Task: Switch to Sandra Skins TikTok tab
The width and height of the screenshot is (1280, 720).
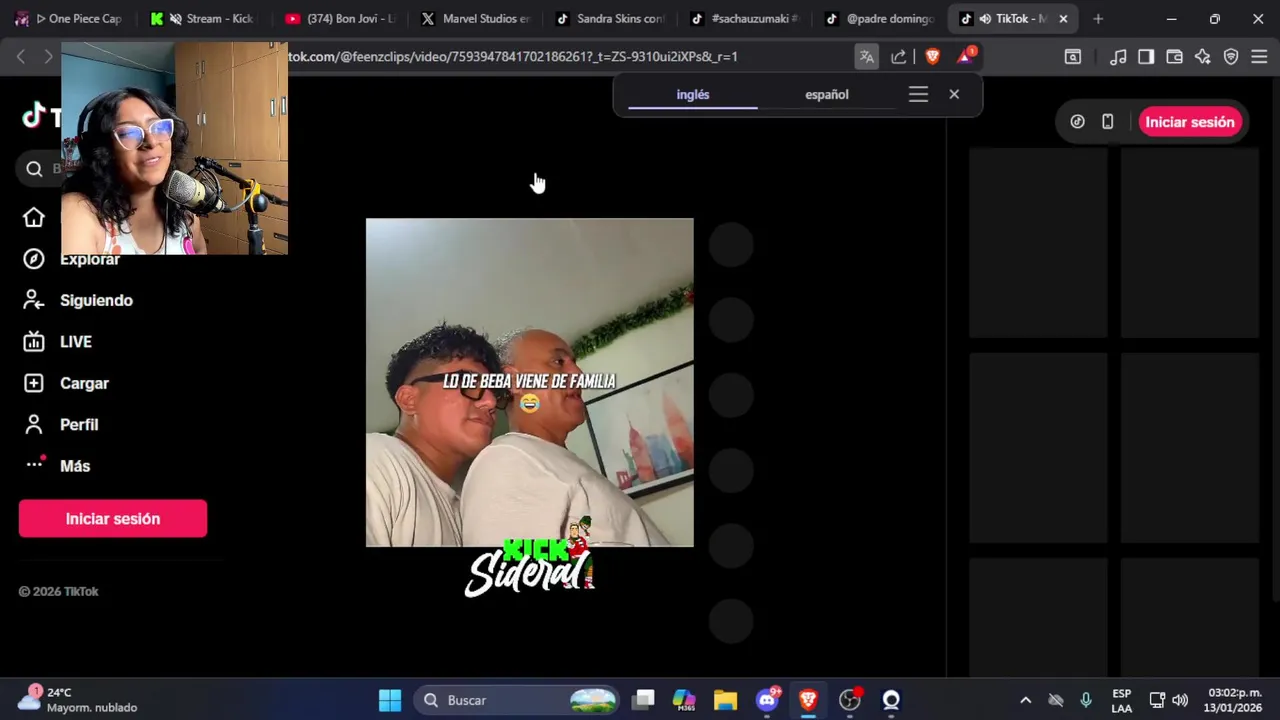Action: point(608,19)
